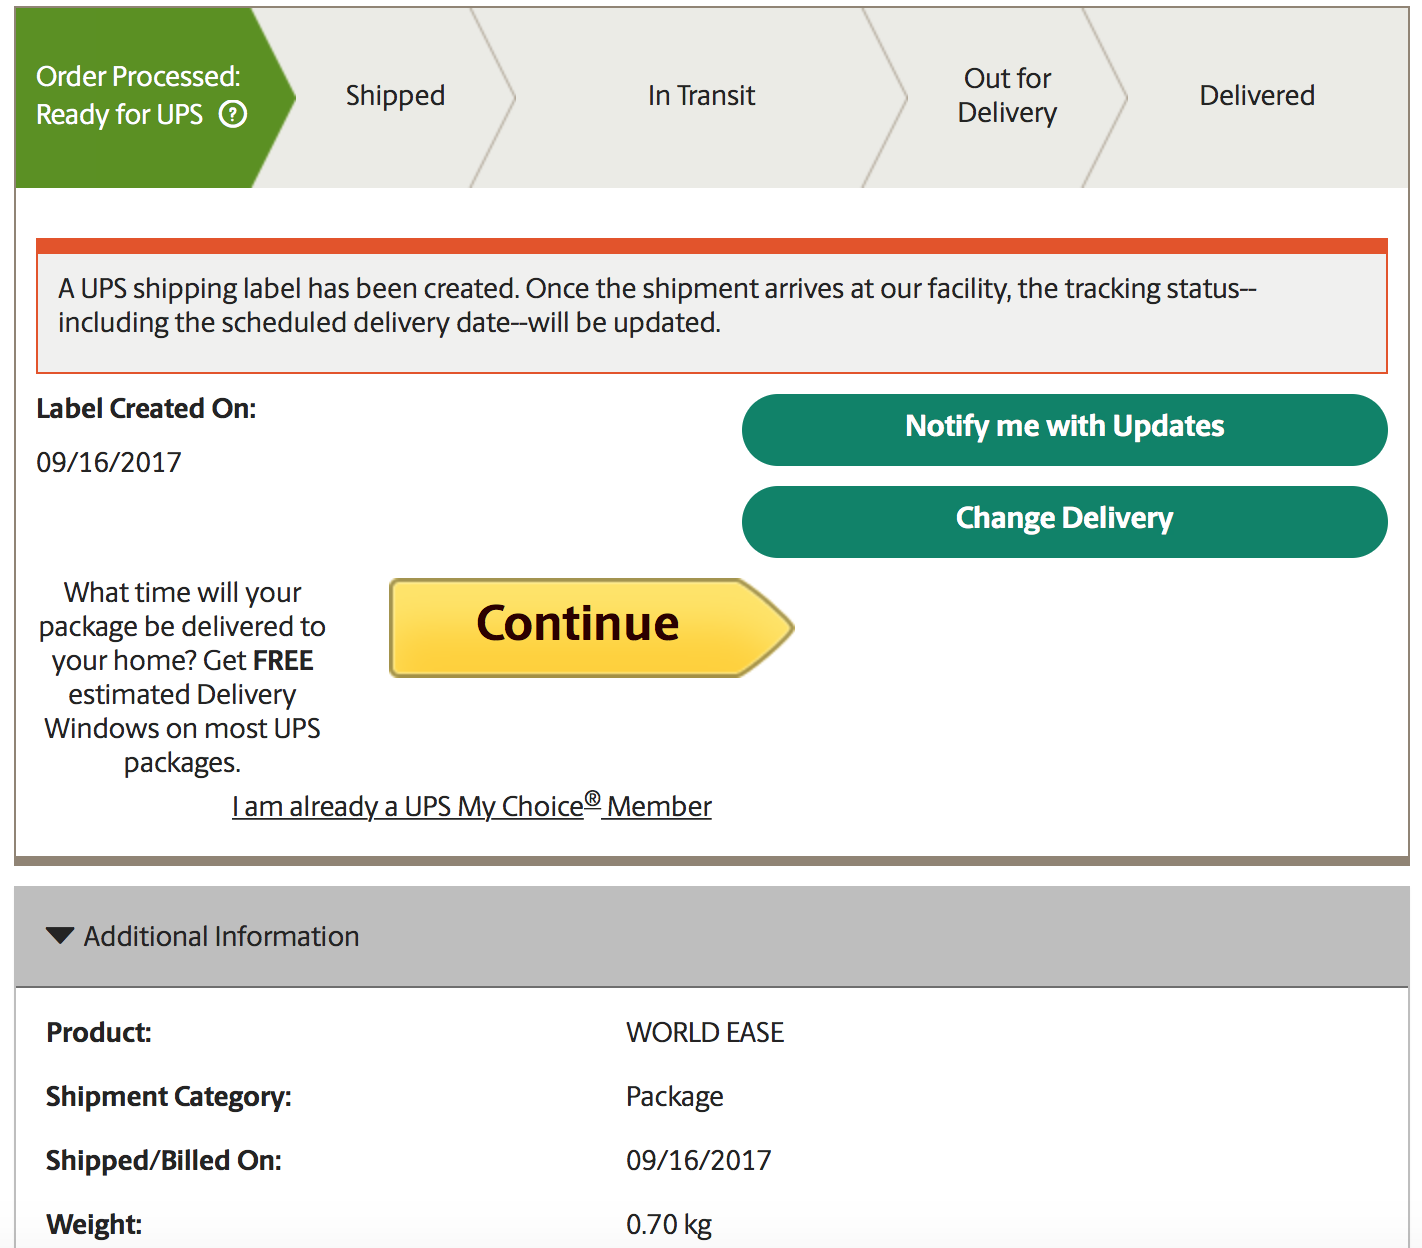The height and width of the screenshot is (1248, 1422).
Task: Click the UPS shipping label notice message
Action: point(712,306)
